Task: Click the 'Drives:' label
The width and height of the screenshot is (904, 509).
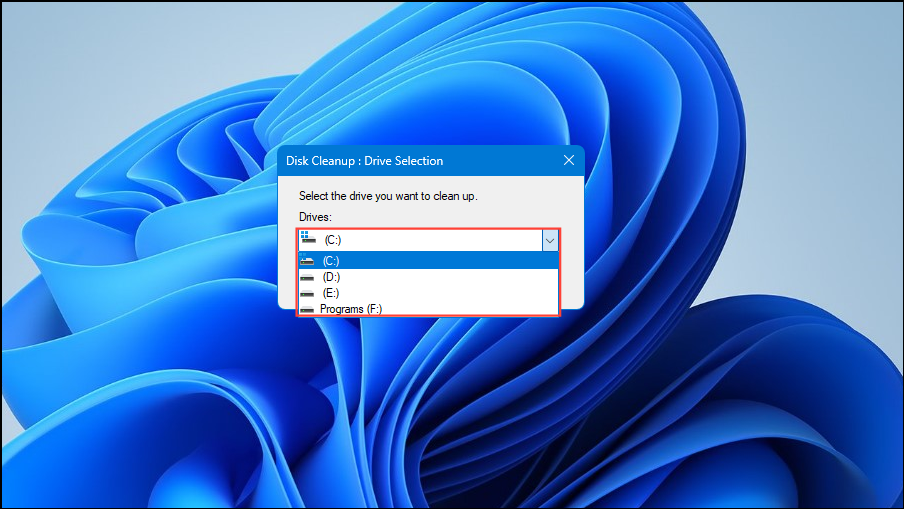Action: [x=315, y=217]
